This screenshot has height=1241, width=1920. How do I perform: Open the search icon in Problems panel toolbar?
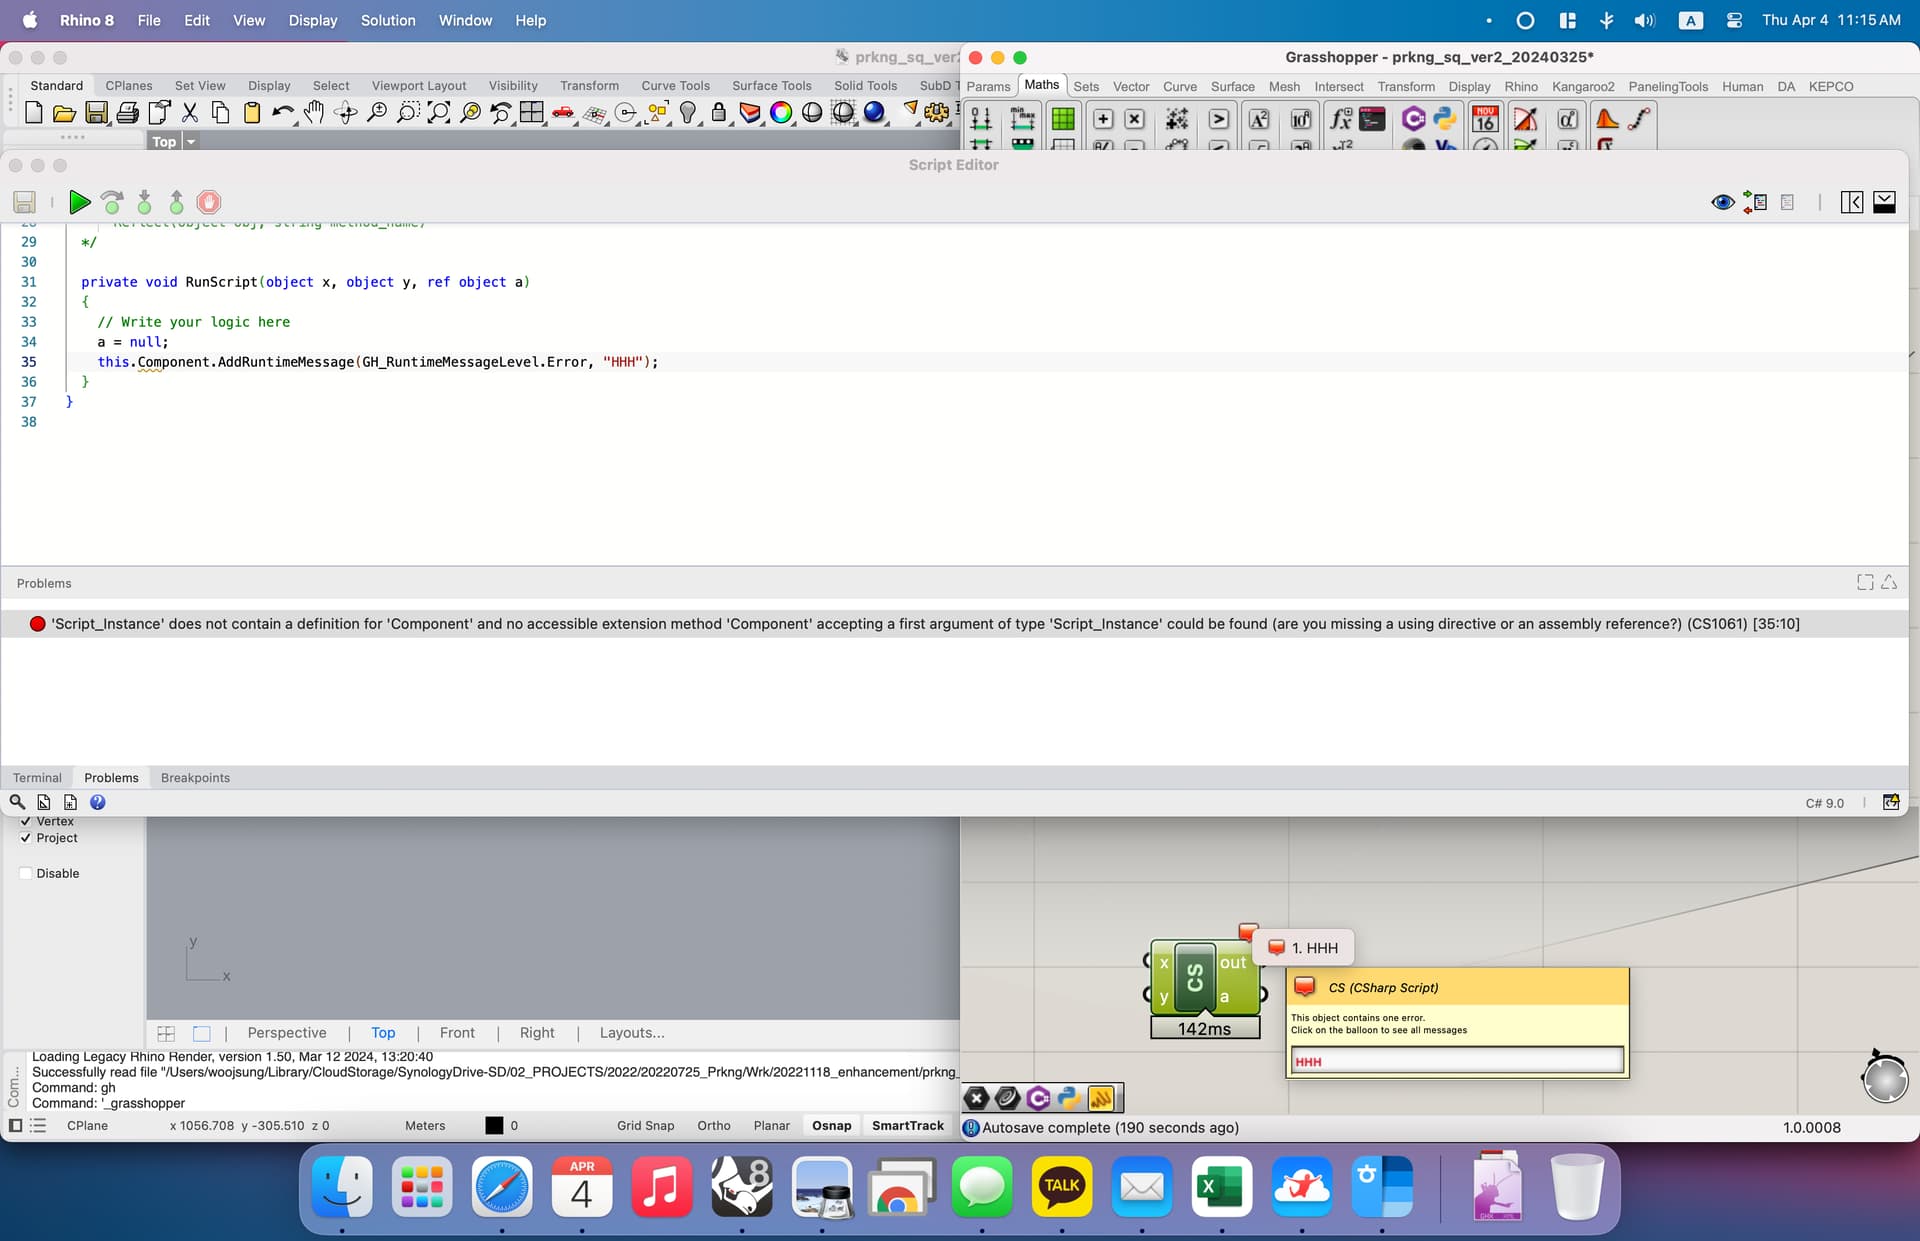tap(17, 802)
